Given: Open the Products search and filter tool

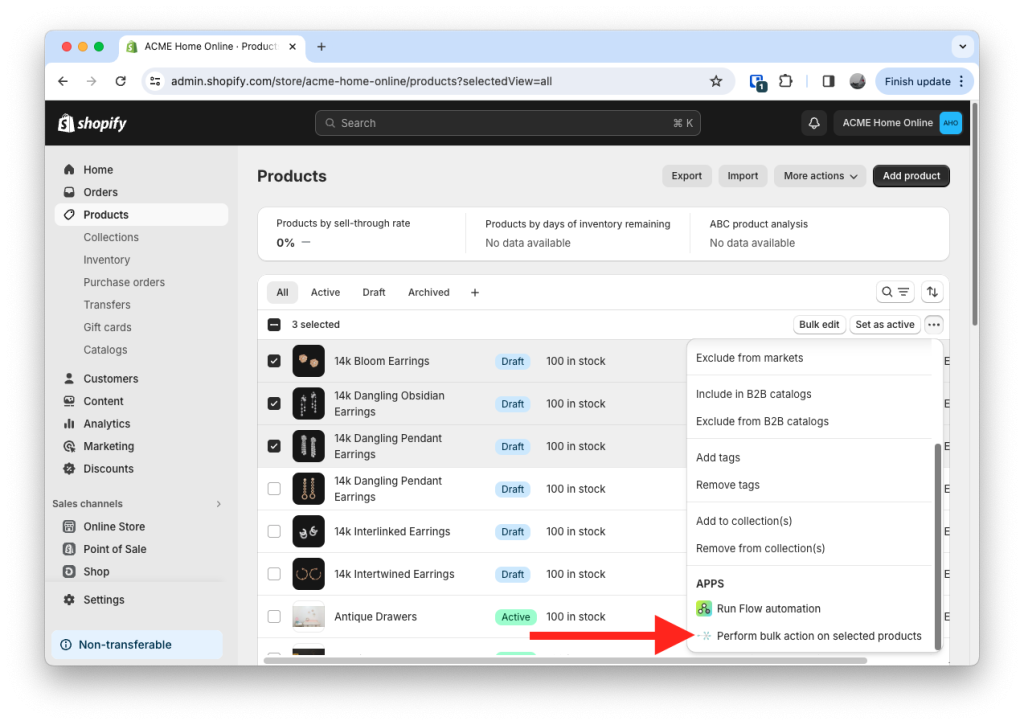Looking at the screenshot, I should click(895, 291).
